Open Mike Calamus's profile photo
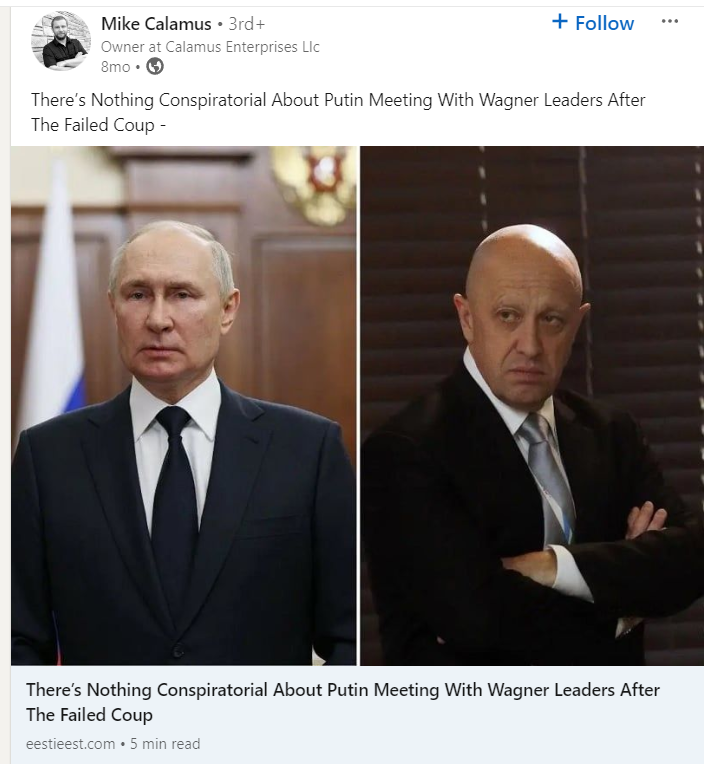The width and height of the screenshot is (704, 764). click(61, 41)
